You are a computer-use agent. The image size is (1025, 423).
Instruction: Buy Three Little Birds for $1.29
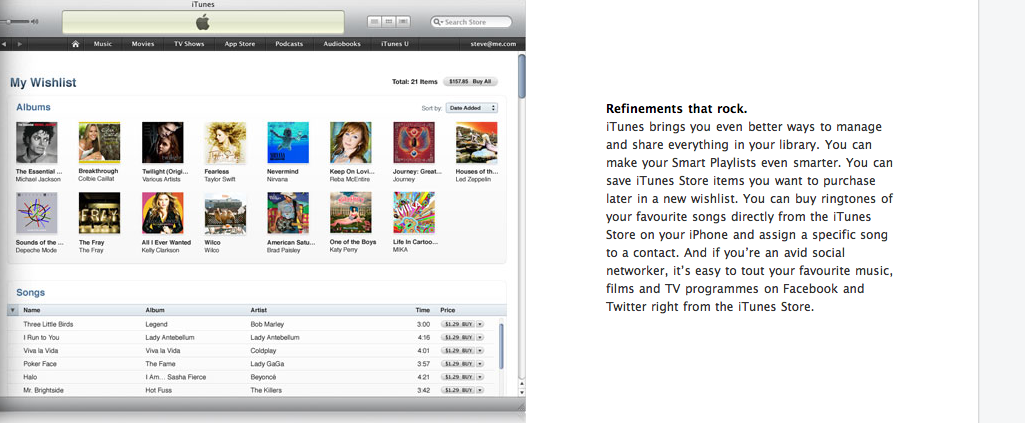[458, 324]
